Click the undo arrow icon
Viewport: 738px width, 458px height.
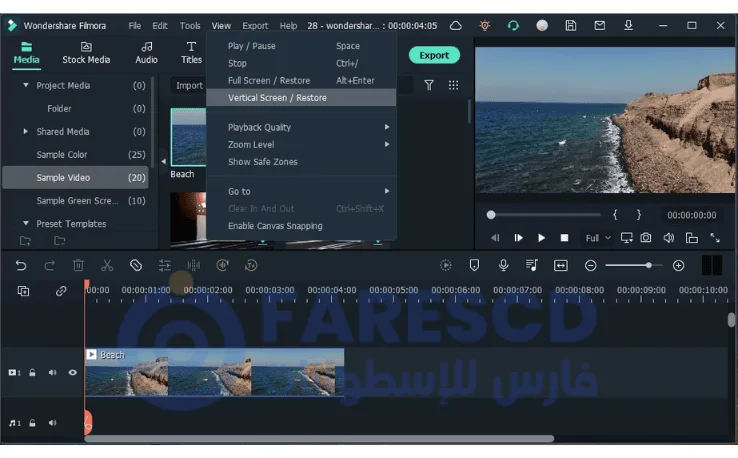pos(21,265)
